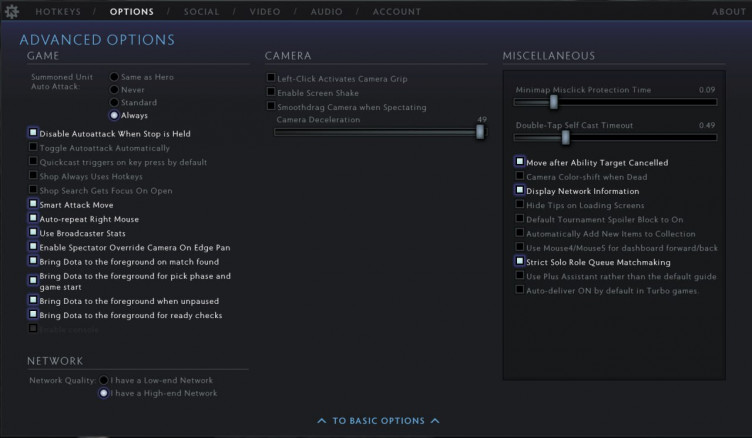The width and height of the screenshot is (752, 438).
Task: Check Left-Click Activates Camera Grip
Action: (x=270, y=78)
